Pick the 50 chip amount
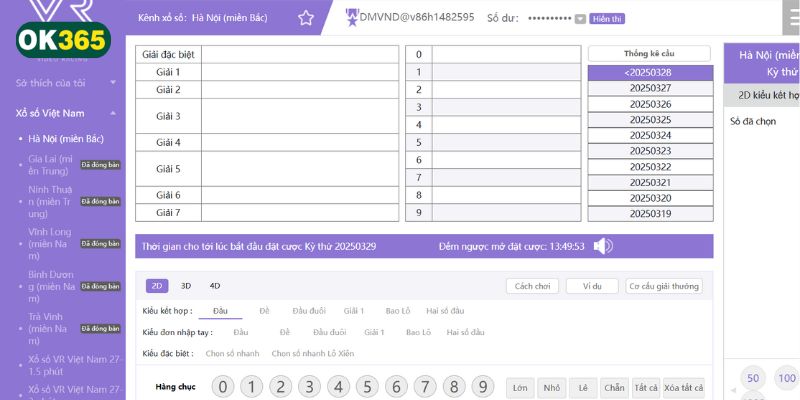800x400 pixels. click(x=753, y=378)
